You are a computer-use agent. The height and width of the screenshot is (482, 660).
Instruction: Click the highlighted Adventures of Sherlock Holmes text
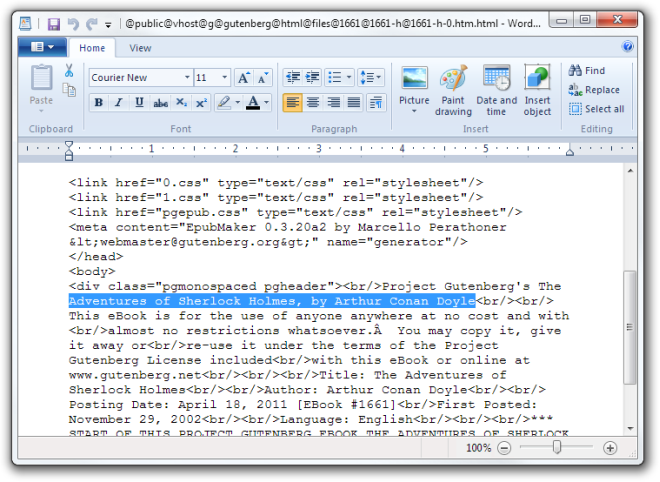[x=272, y=301]
